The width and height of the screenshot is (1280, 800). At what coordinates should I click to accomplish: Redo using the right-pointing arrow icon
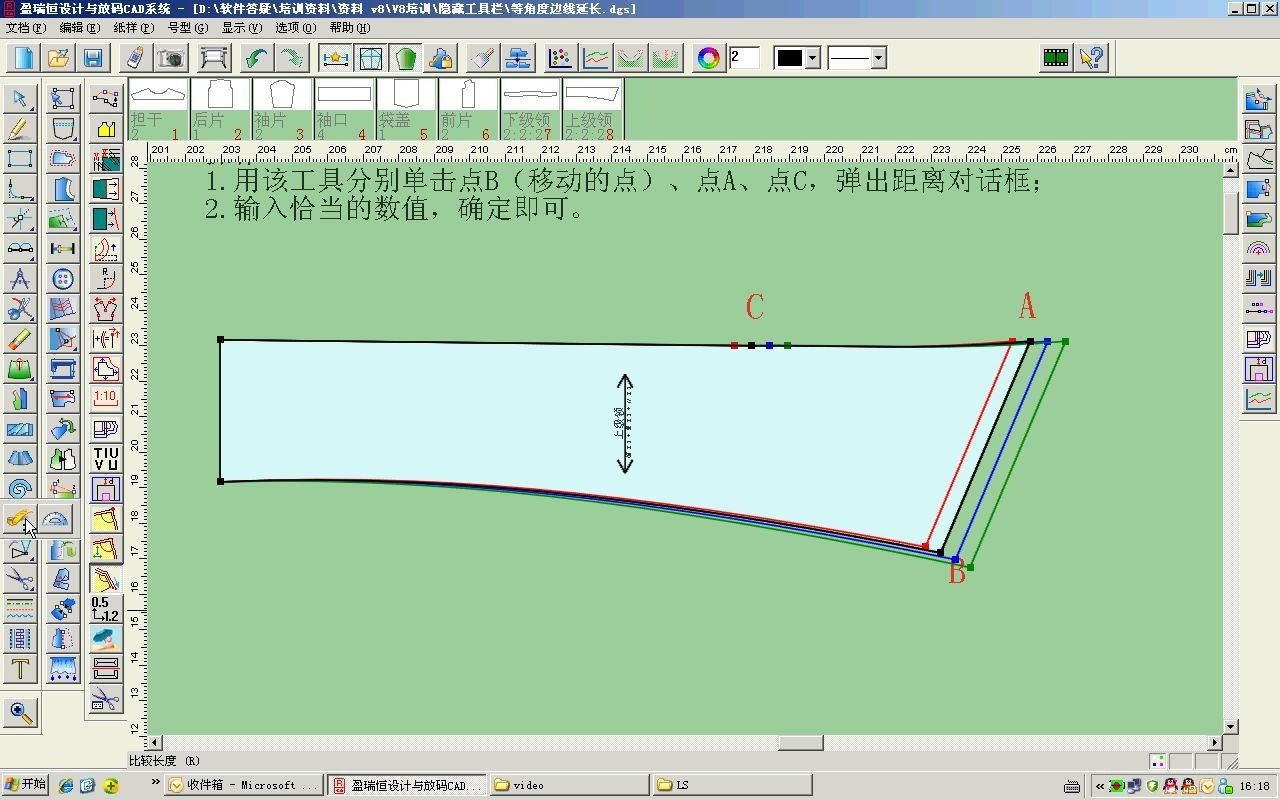coord(291,58)
